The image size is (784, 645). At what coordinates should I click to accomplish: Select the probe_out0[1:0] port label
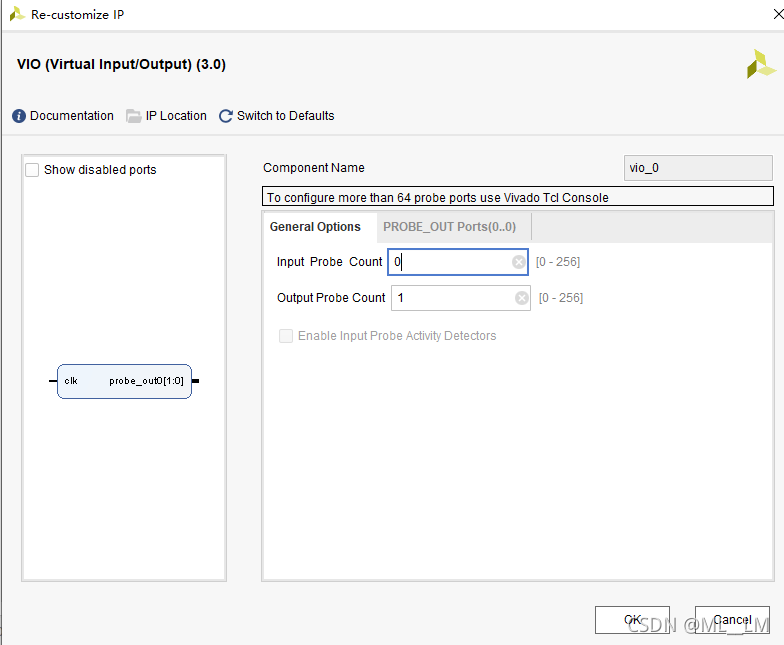pyautogui.click(x=146, y=381)
